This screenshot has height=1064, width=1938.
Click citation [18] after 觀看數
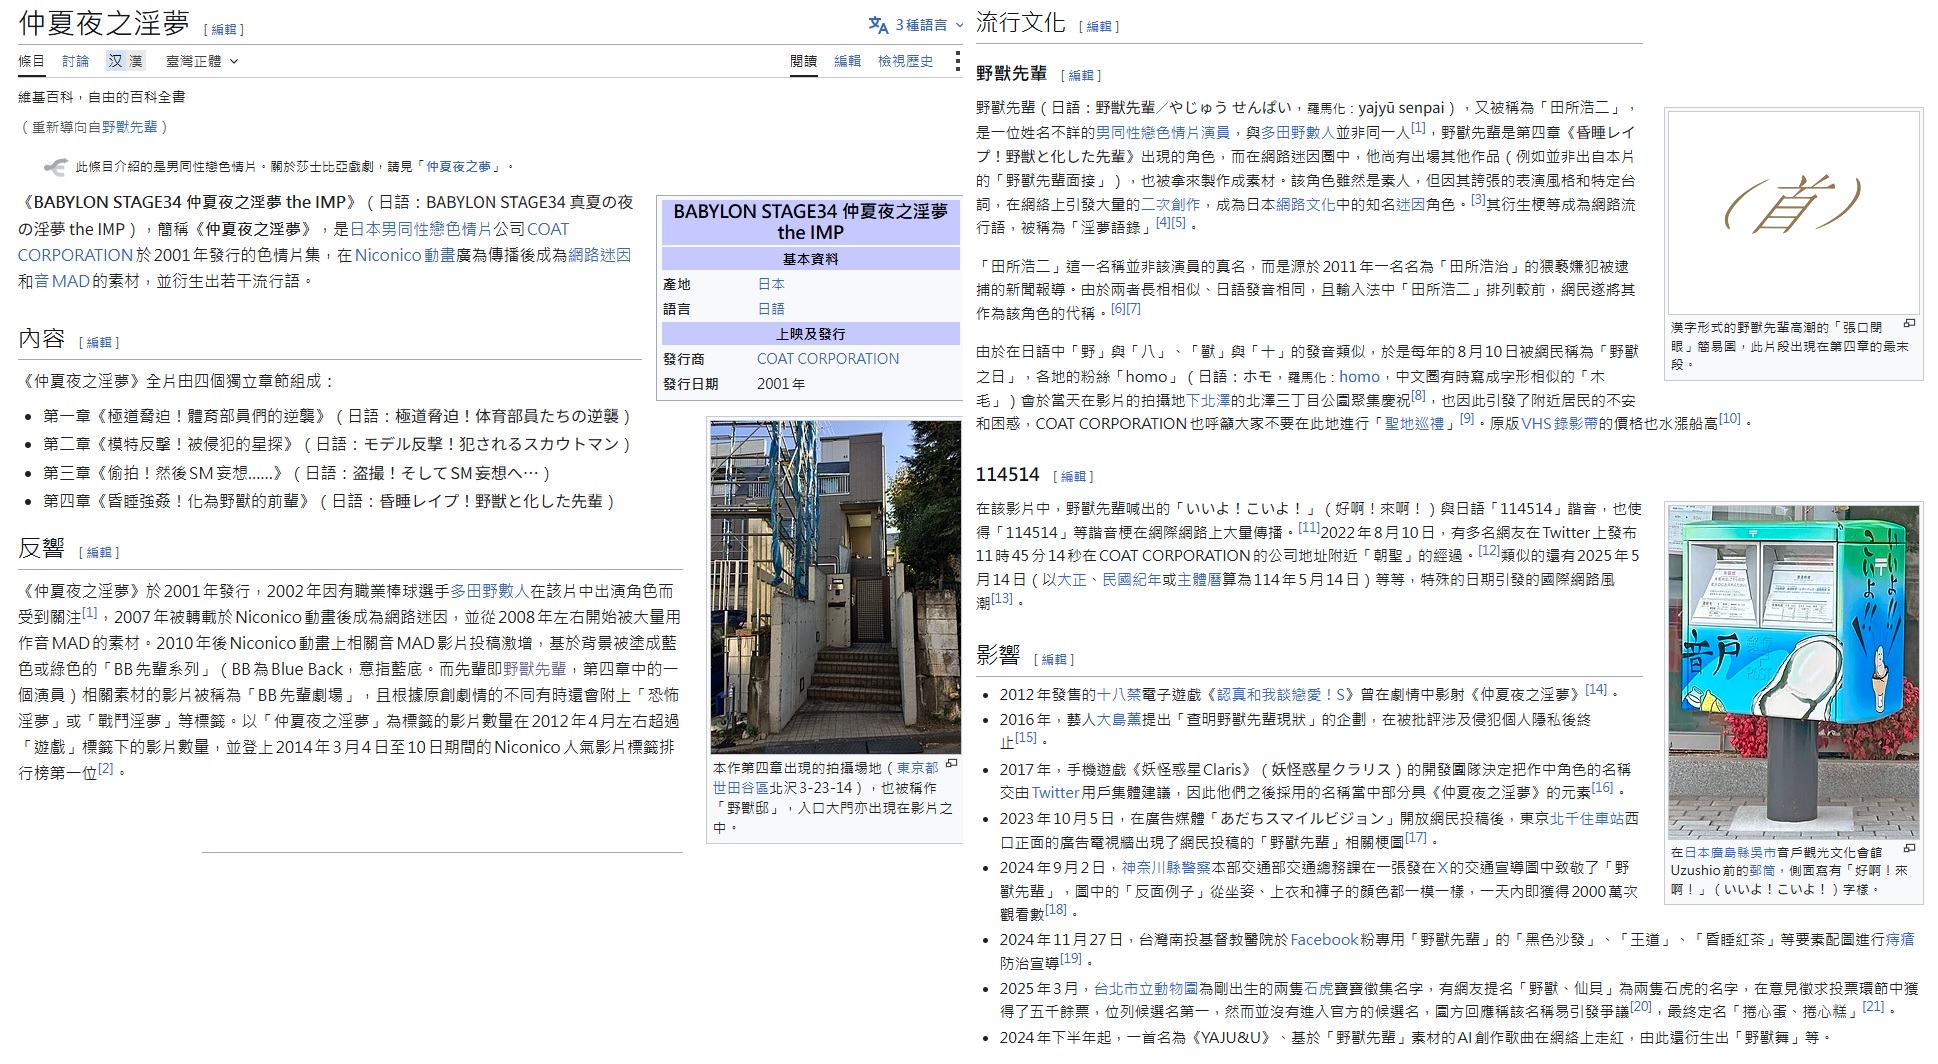click(x=1056, y=910)
